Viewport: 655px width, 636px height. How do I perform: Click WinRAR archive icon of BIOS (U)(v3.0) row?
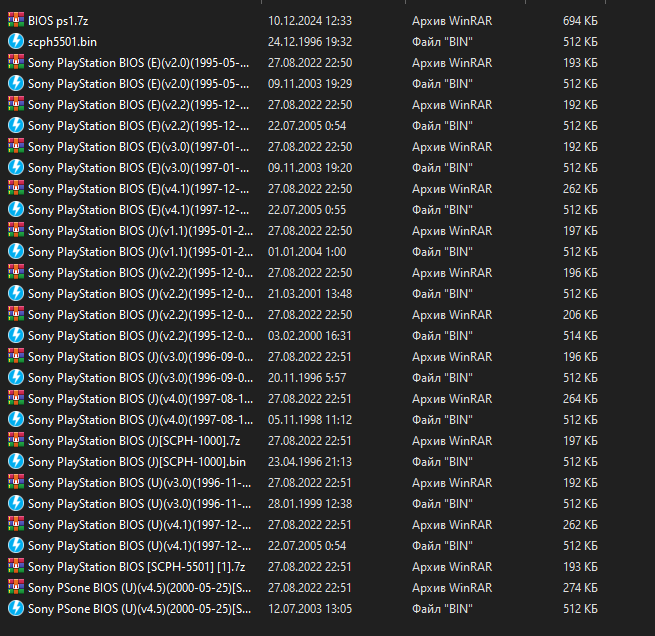[16, 482]
